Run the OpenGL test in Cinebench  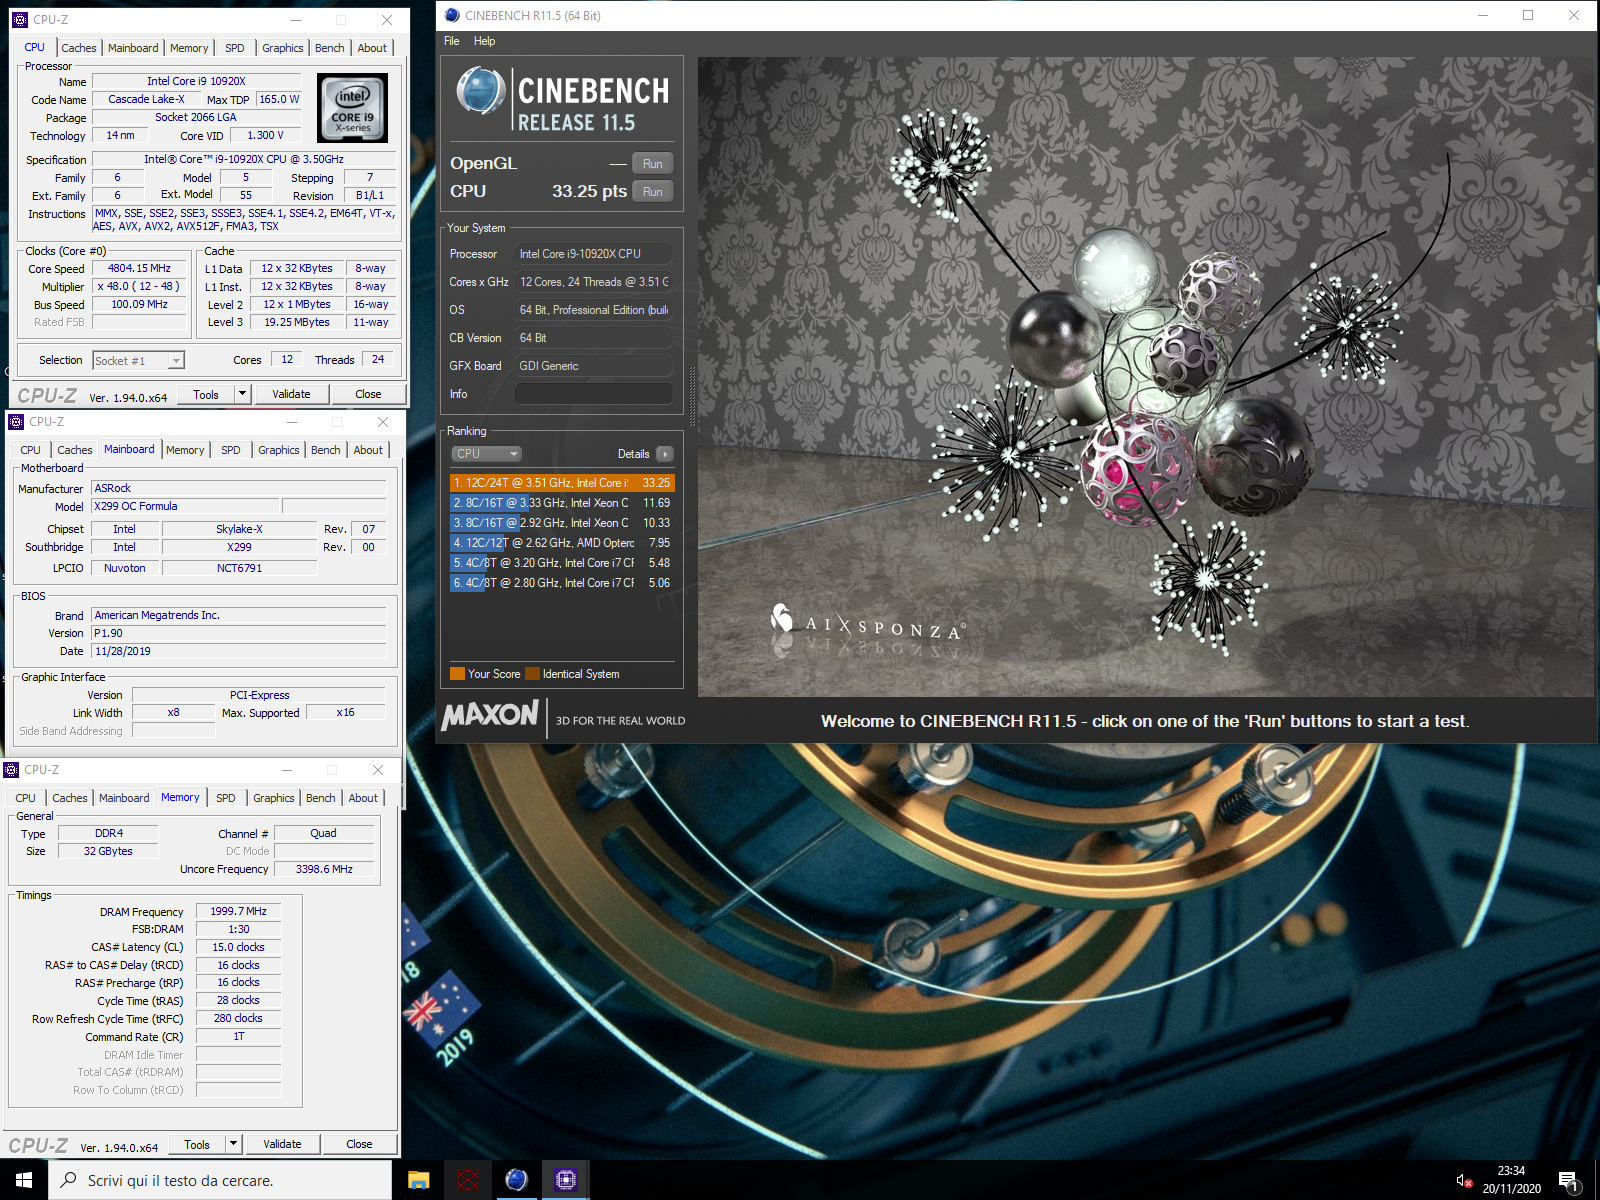coord(653,164)
